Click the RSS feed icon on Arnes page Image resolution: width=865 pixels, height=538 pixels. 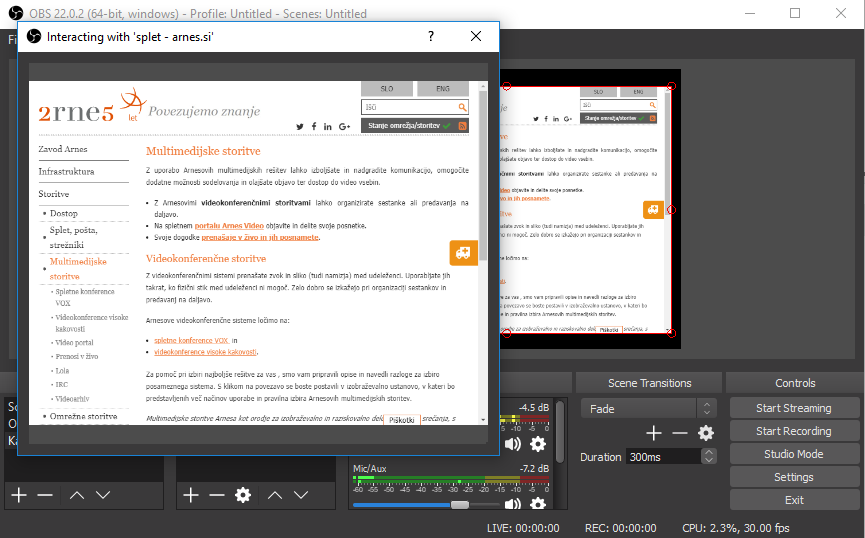pyautogui.click(x=462, y=126)
